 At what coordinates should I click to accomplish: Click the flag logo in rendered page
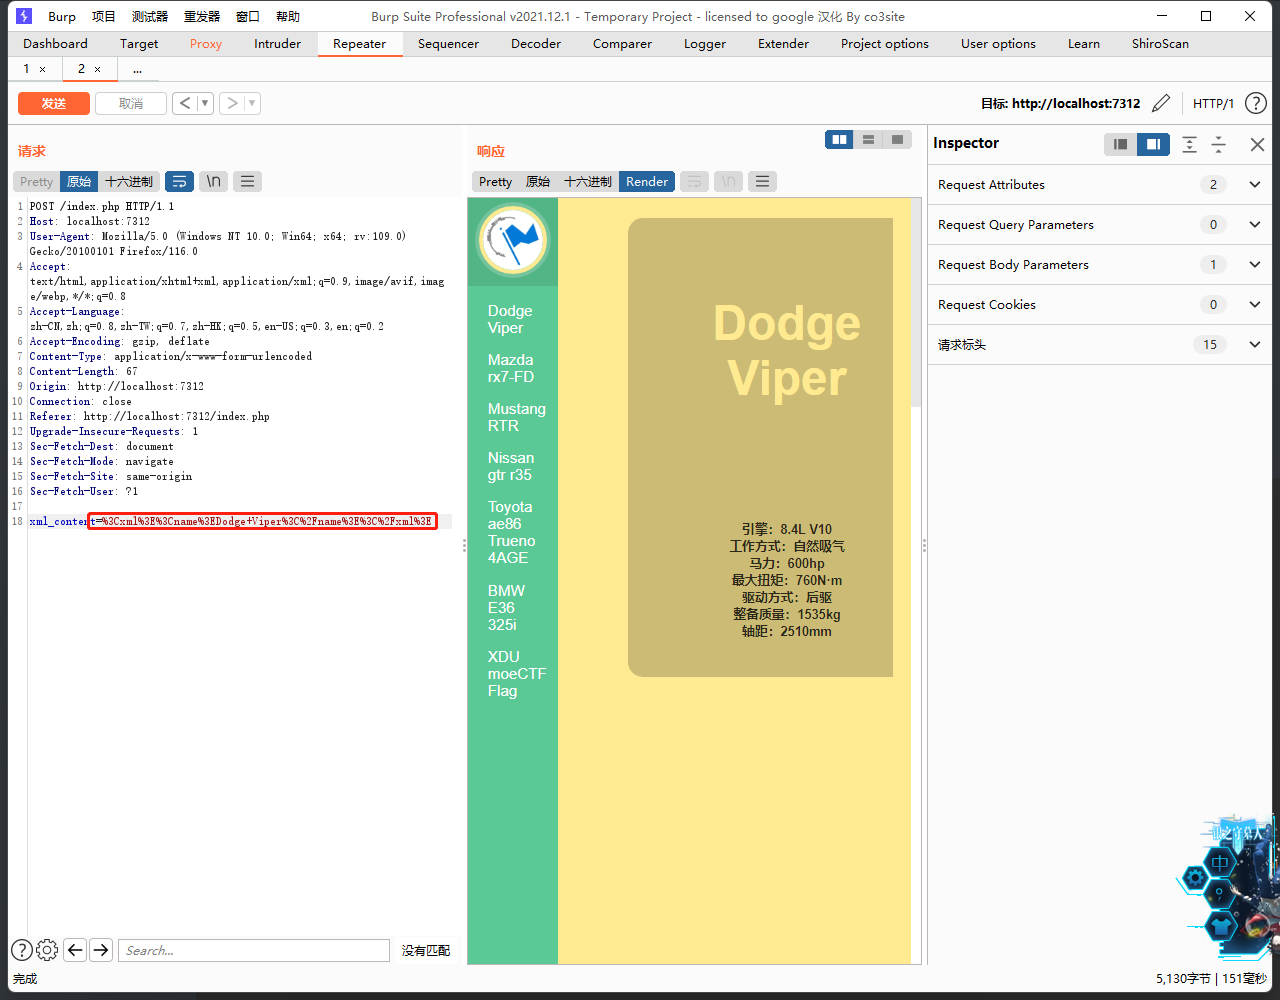(x=512, y=240)
